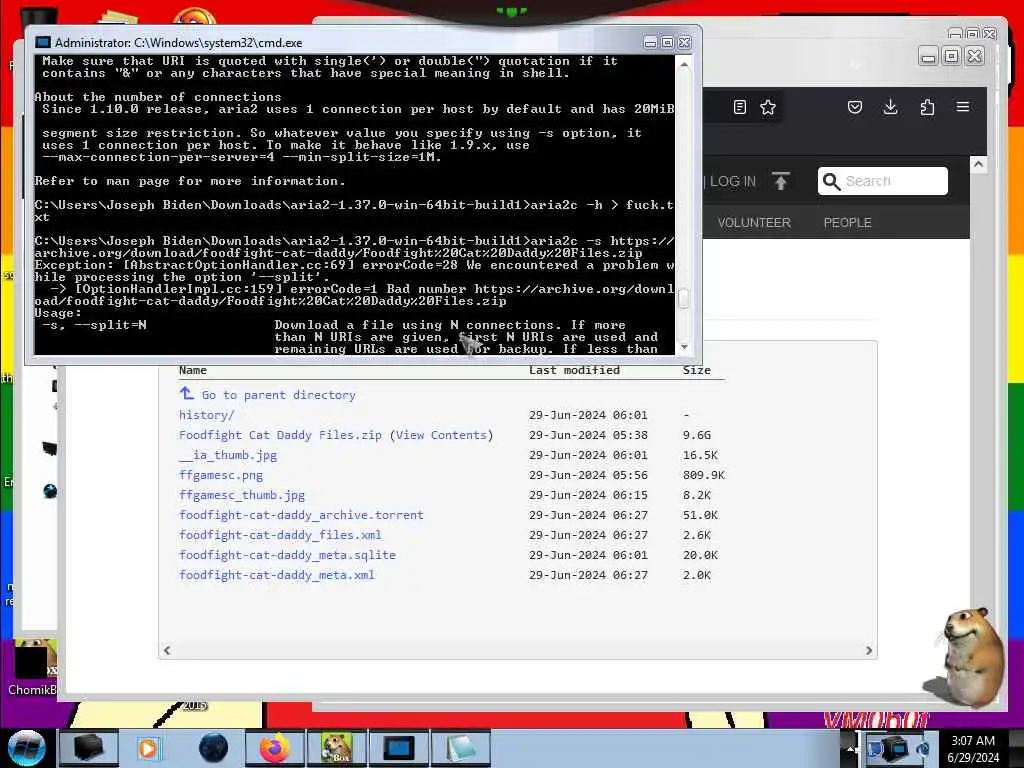Open __ia_thumb.jpg file link
The height and width of the screenshot is (768, 1024).
click(228, 455)
